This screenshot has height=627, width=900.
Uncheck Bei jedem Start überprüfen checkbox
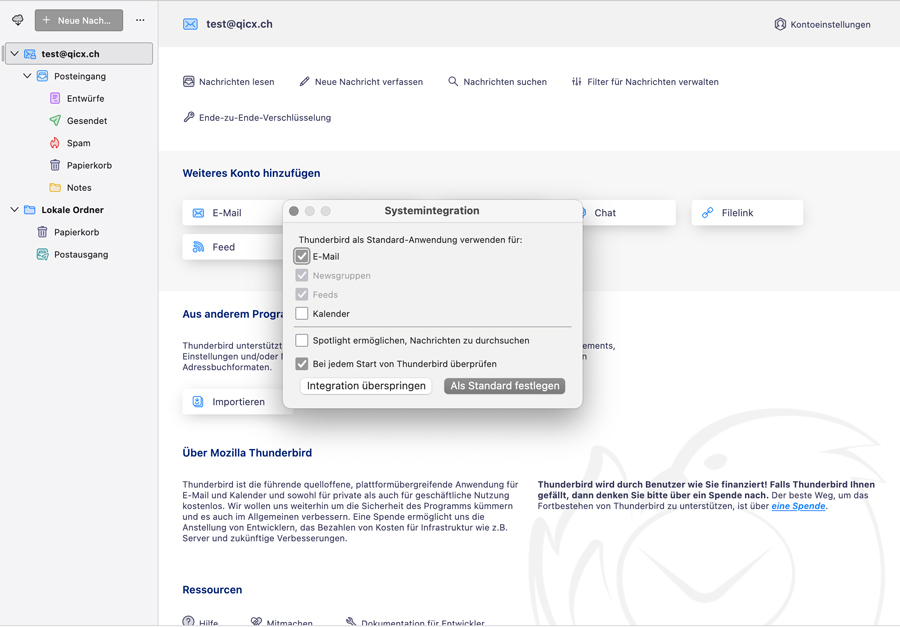[302, 364]
